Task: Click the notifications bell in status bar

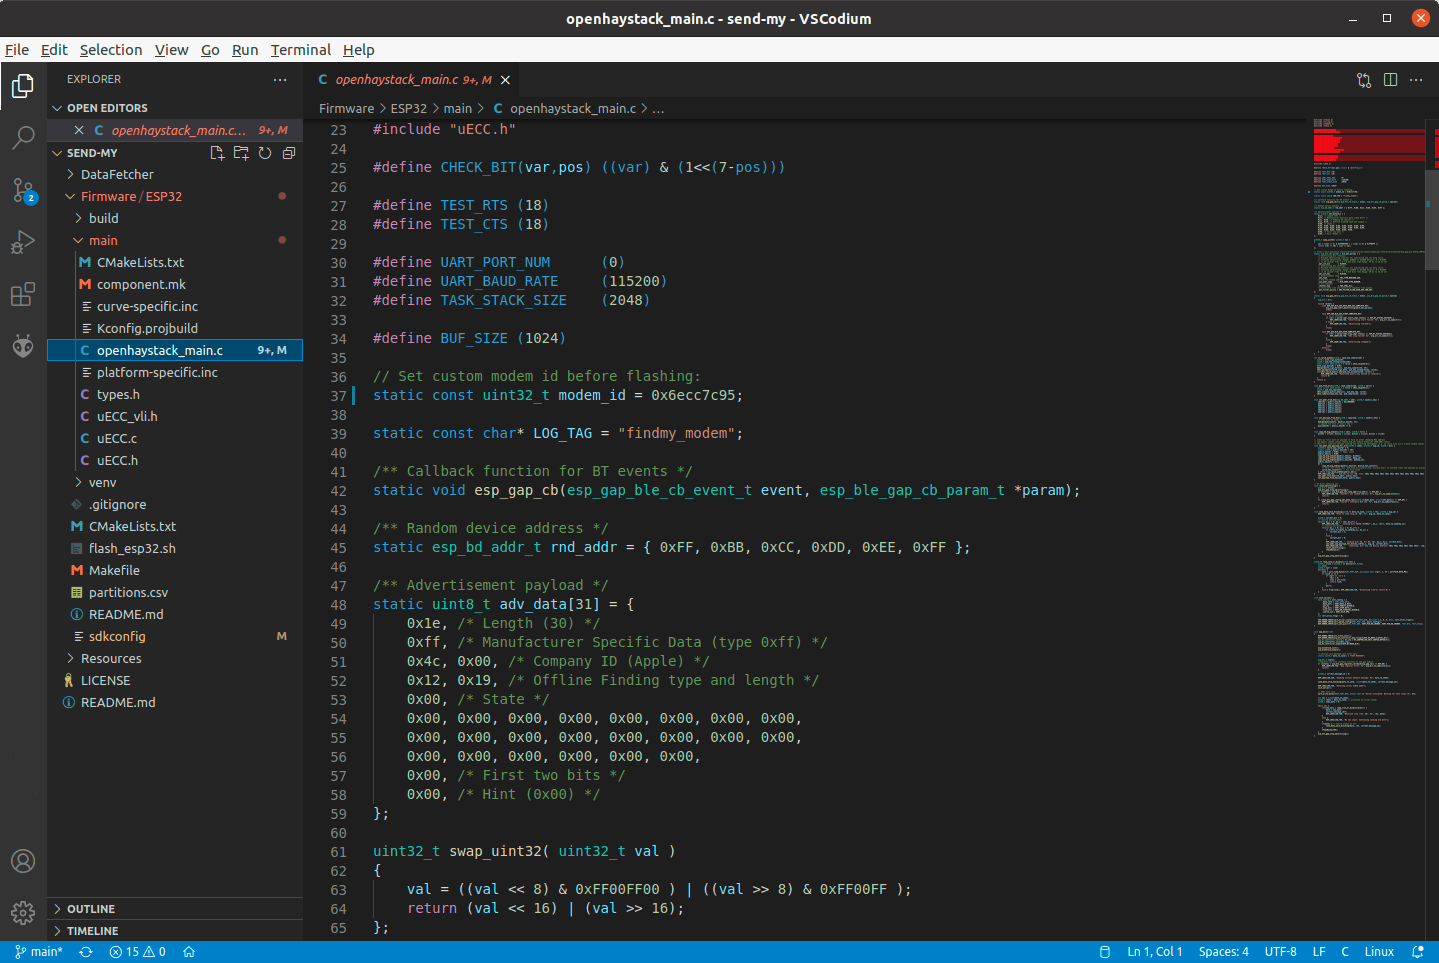Action: [x=1417, y=952]
